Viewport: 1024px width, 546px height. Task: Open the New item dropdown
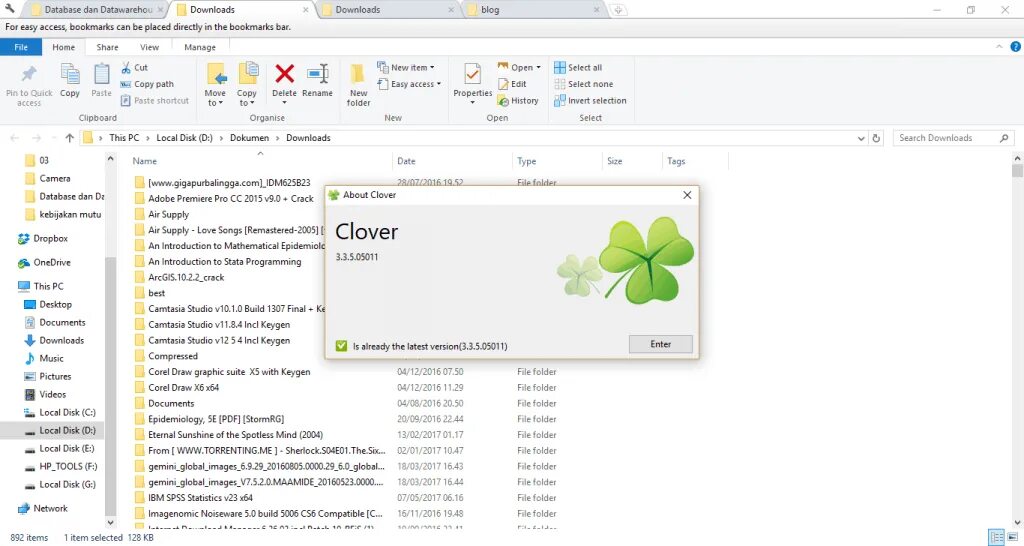406,67
